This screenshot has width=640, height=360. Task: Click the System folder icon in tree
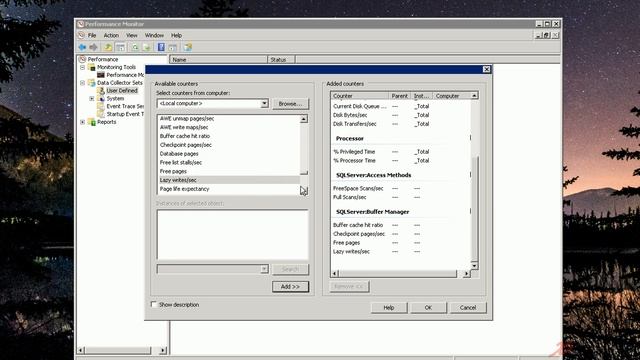click(x=101, y=98)
